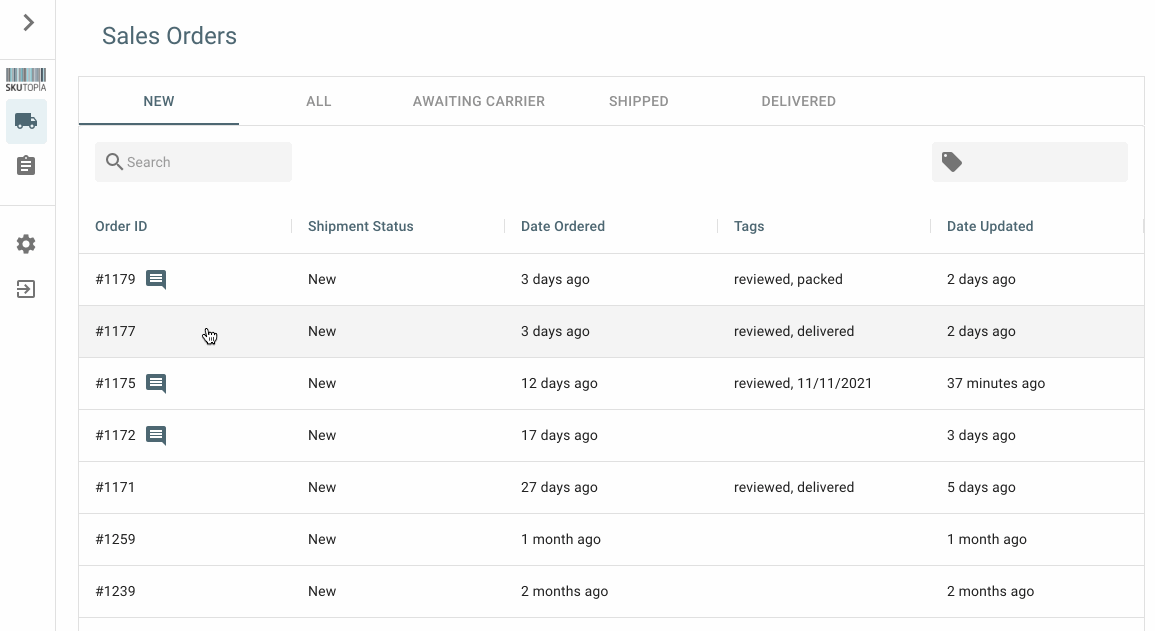Sort by the Order ID column header
Viewport: 1155px width, 631px height.
click(x=121, y=226)
